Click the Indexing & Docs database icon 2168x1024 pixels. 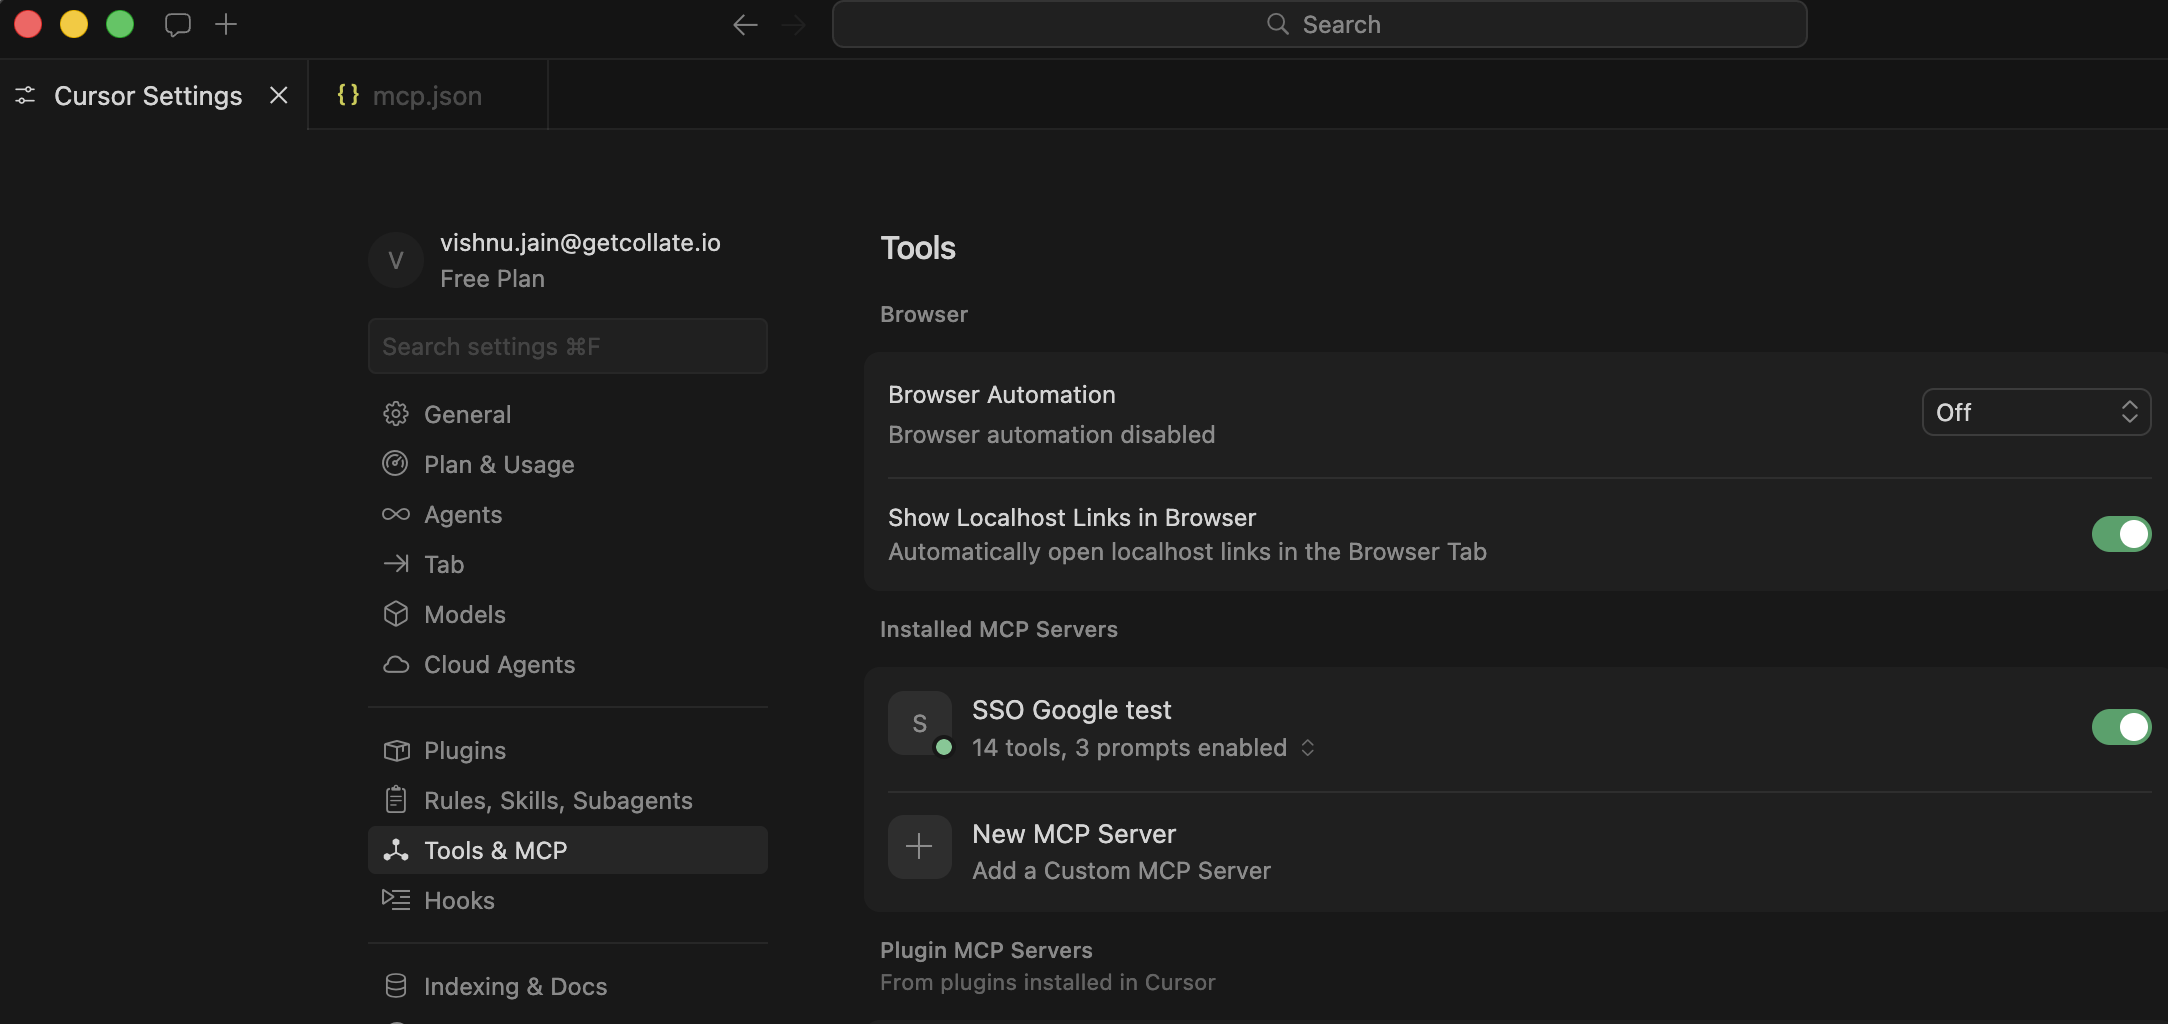396,986
